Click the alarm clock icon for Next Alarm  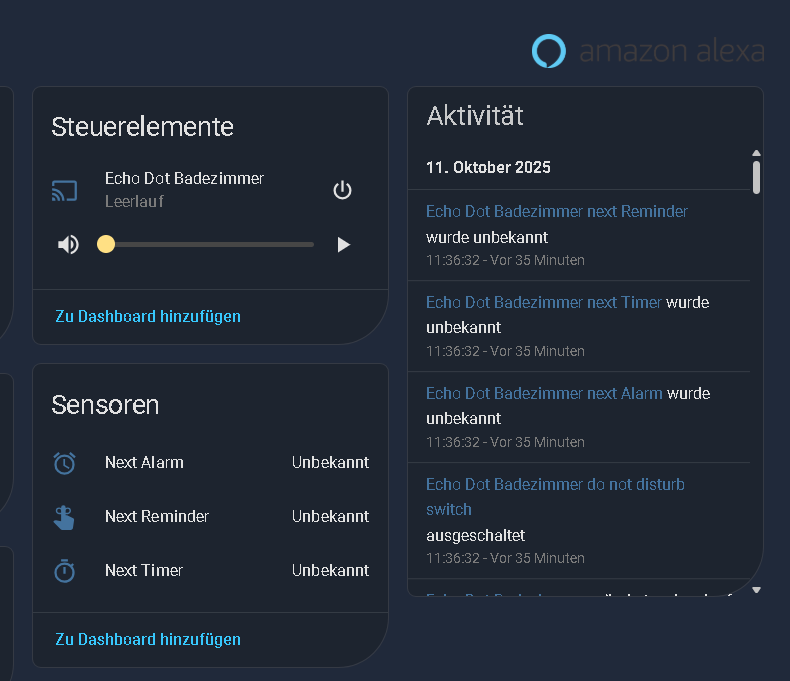click(x=65, y=463)
